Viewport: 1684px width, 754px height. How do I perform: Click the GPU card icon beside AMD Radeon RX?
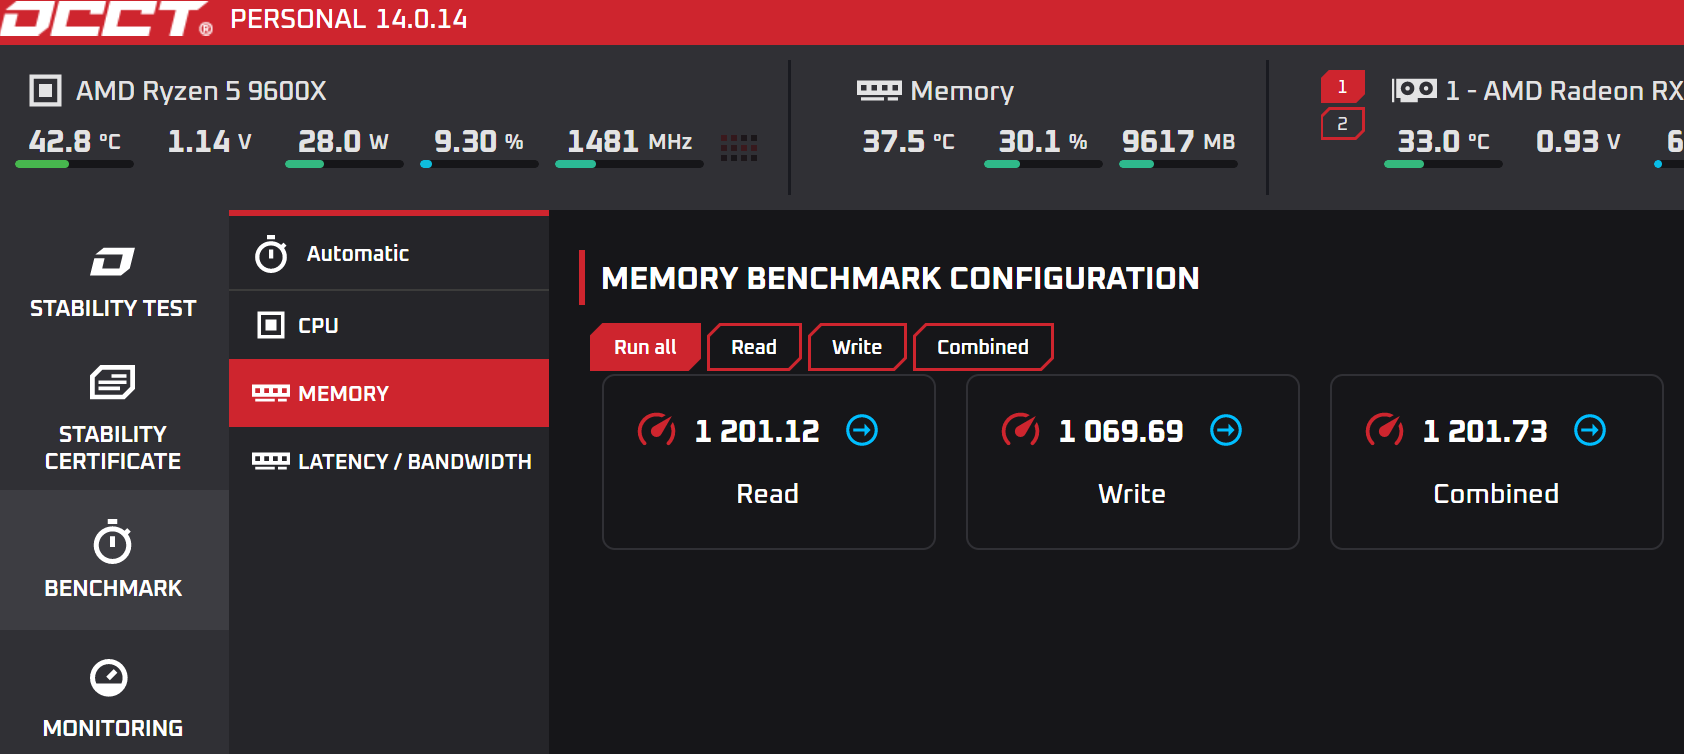(1414, 91)
